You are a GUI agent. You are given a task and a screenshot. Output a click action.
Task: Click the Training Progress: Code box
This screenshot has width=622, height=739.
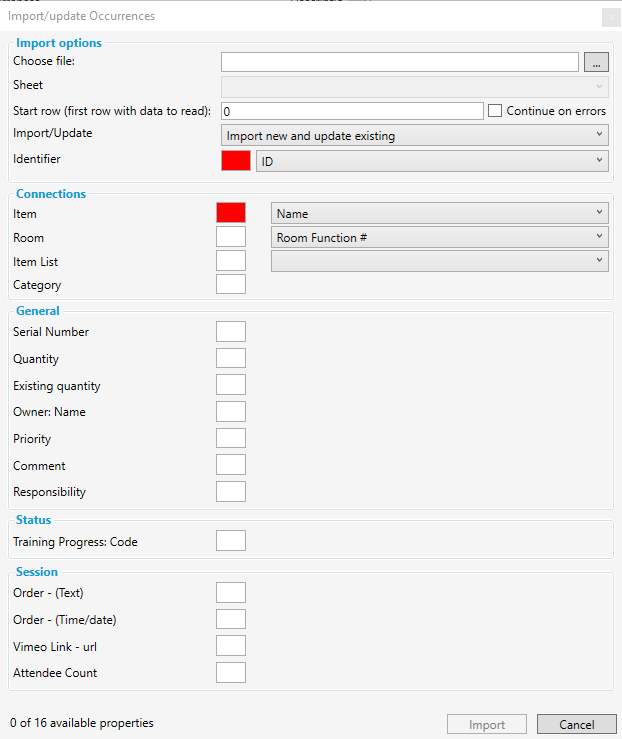click(231, 541)
